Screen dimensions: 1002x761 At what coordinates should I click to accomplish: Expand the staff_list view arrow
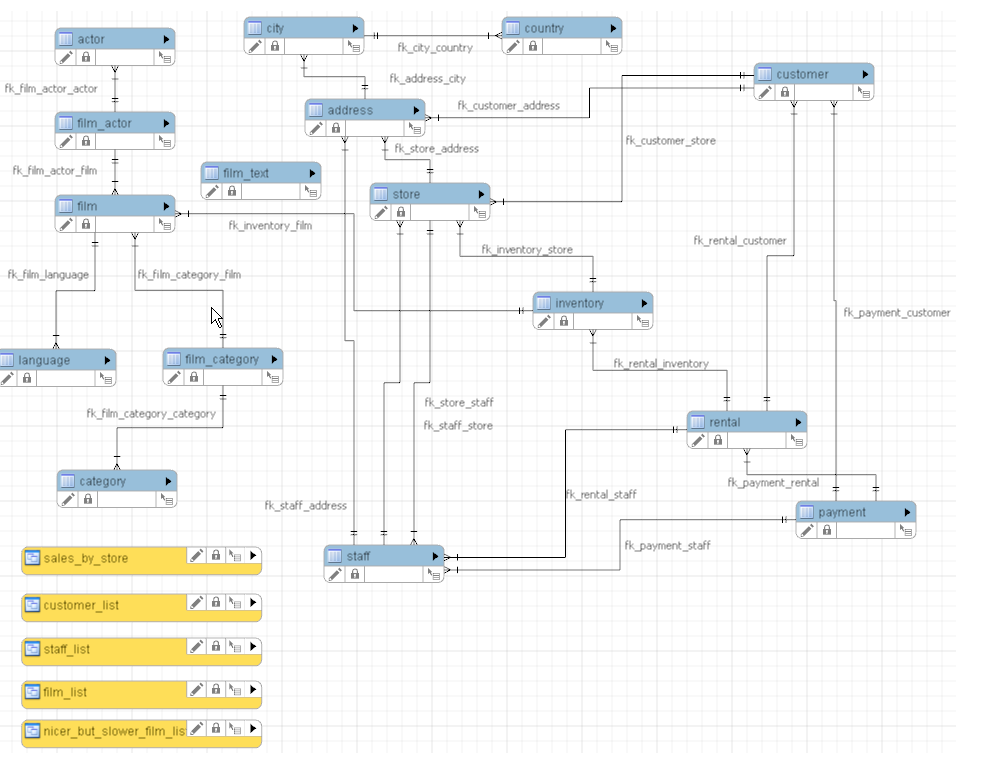(253, 648)
